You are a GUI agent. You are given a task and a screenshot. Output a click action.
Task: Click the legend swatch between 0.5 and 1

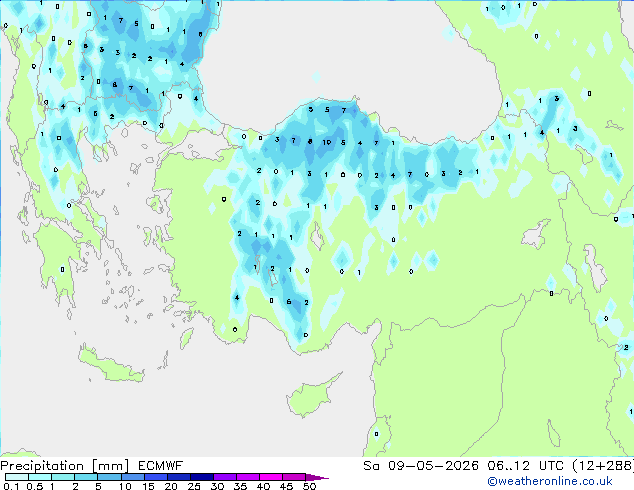40,477
